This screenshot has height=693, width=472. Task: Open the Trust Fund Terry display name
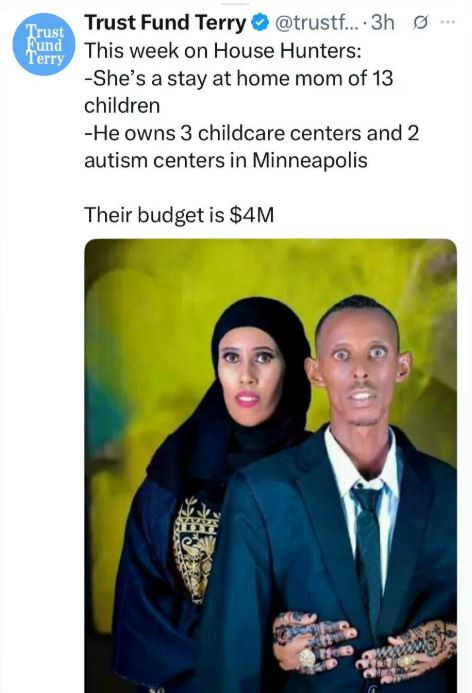click(x=165, y=23)
